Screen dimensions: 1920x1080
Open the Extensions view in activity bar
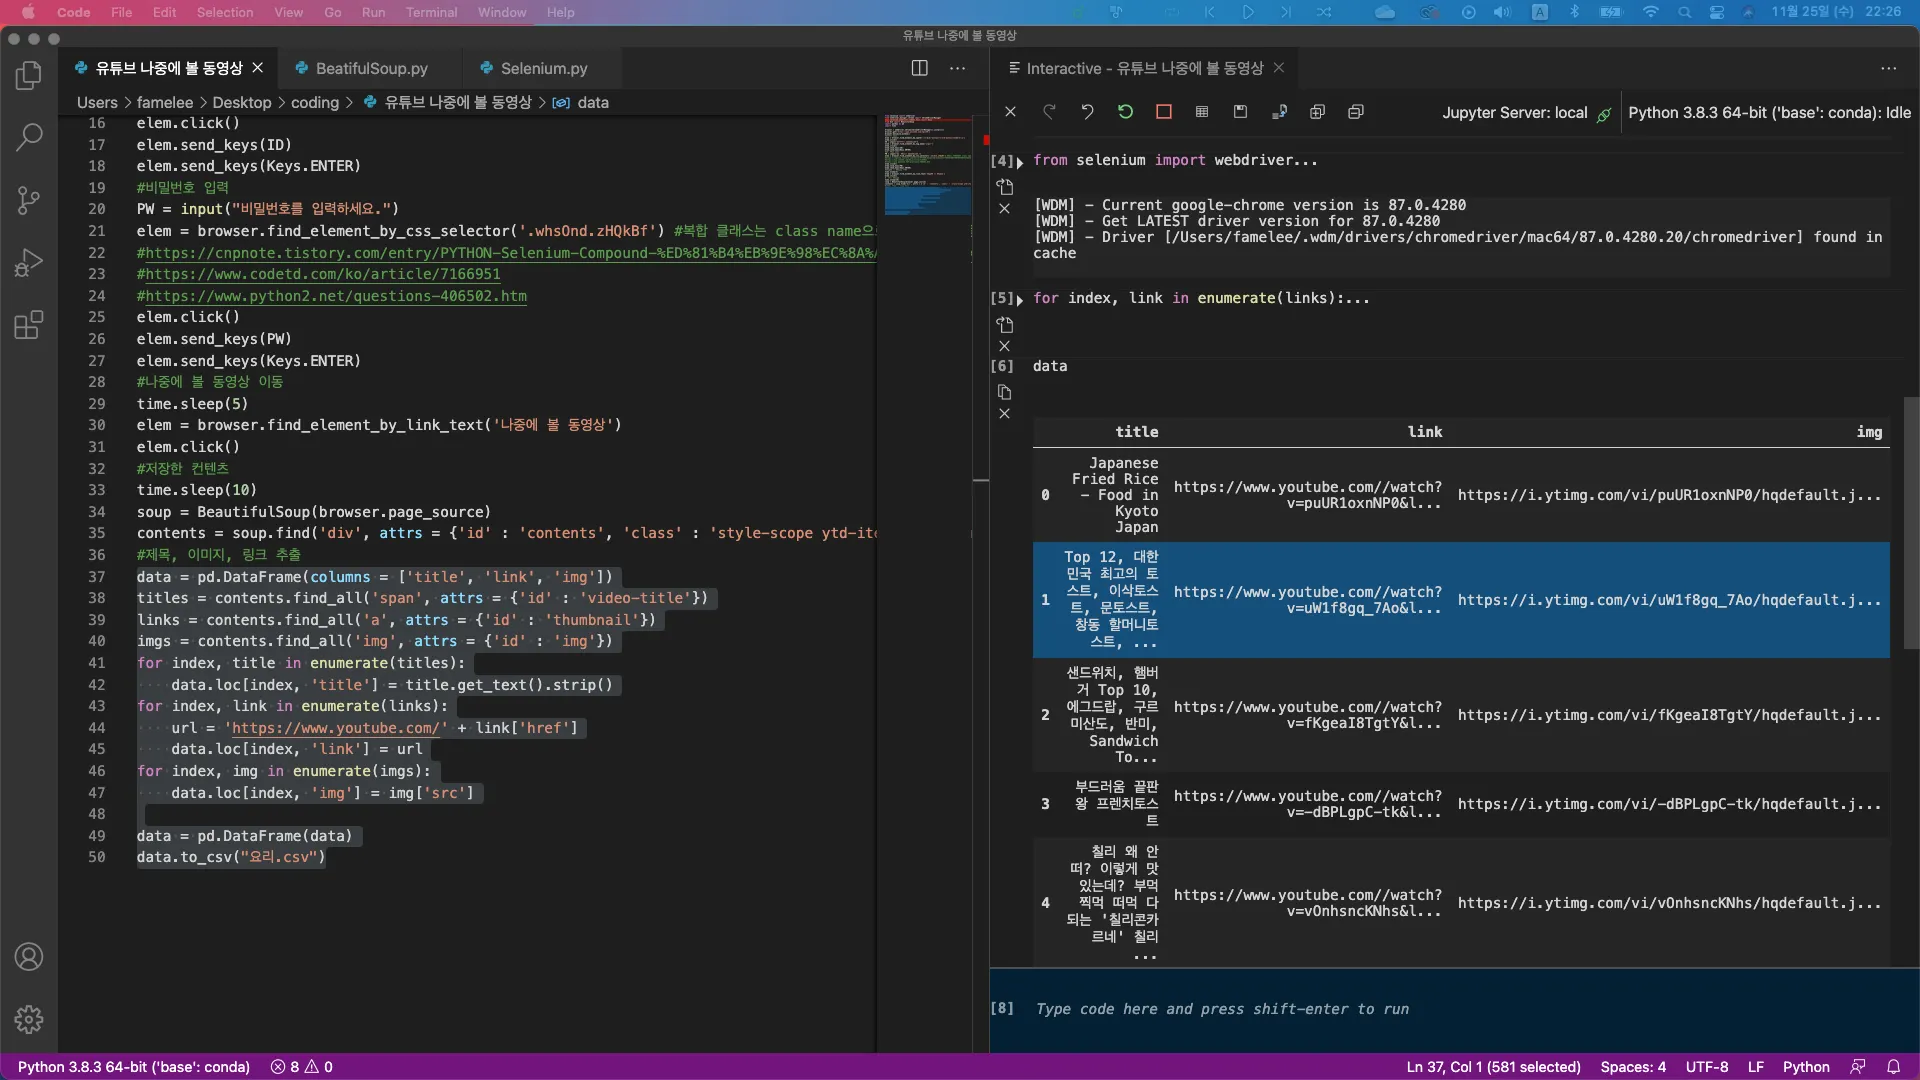[x=29, y=325]
